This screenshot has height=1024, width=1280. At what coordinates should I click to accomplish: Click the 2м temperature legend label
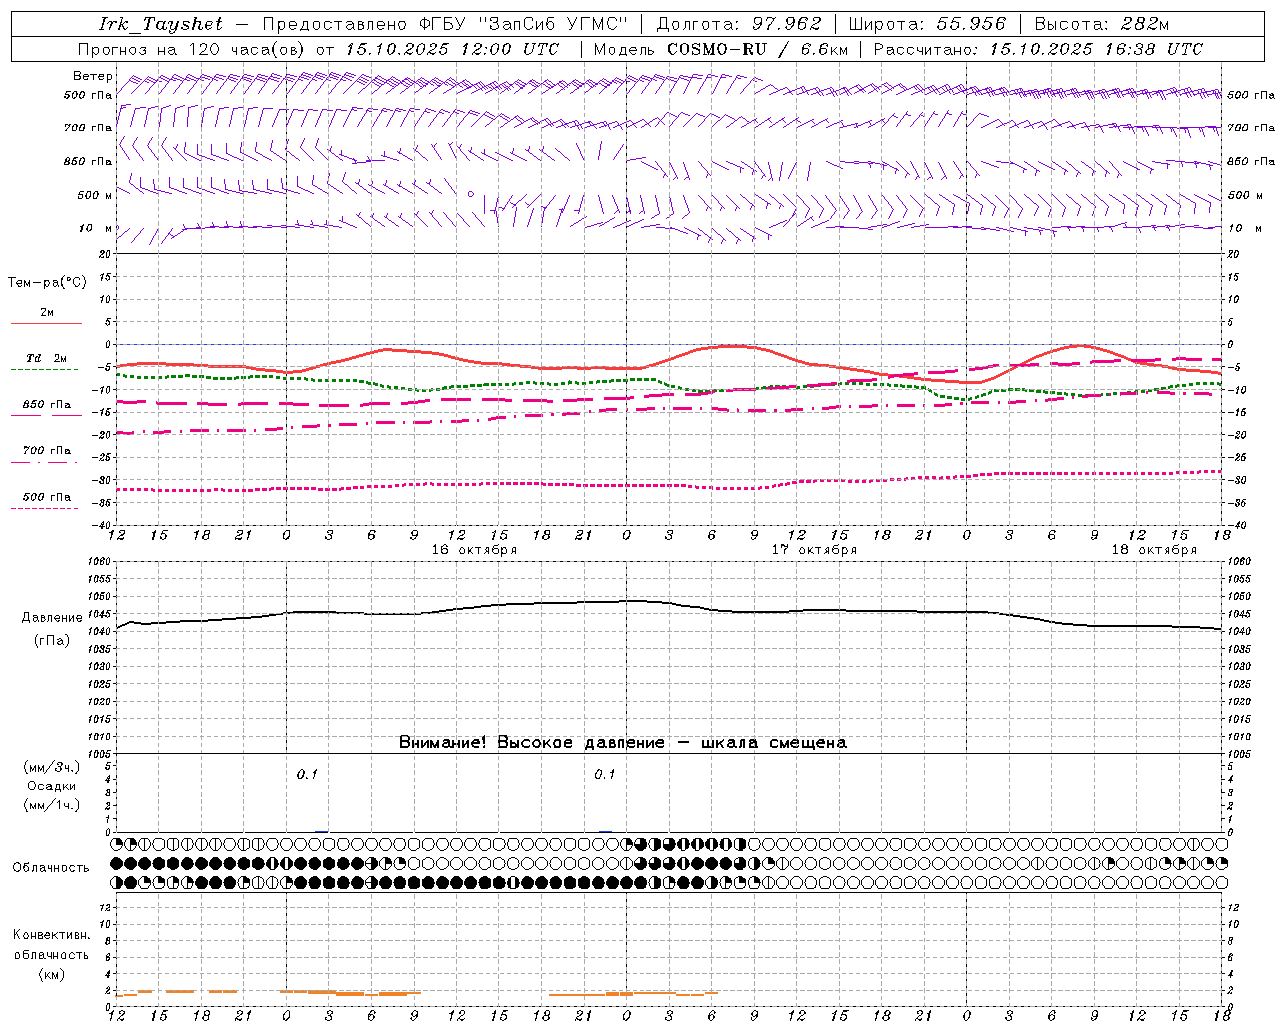pyautogui.click(x=47, y=313)
